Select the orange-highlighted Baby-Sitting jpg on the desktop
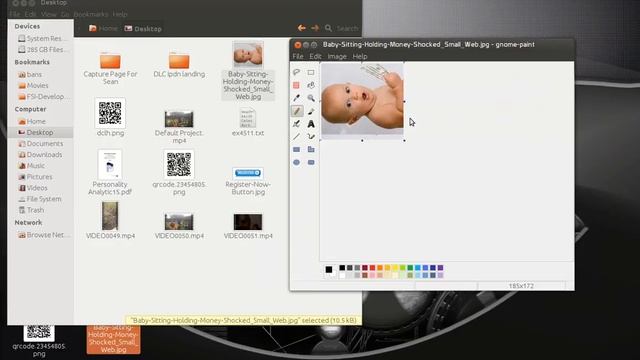The width and height of the screenshot is (640, 360). click(113, 340)
